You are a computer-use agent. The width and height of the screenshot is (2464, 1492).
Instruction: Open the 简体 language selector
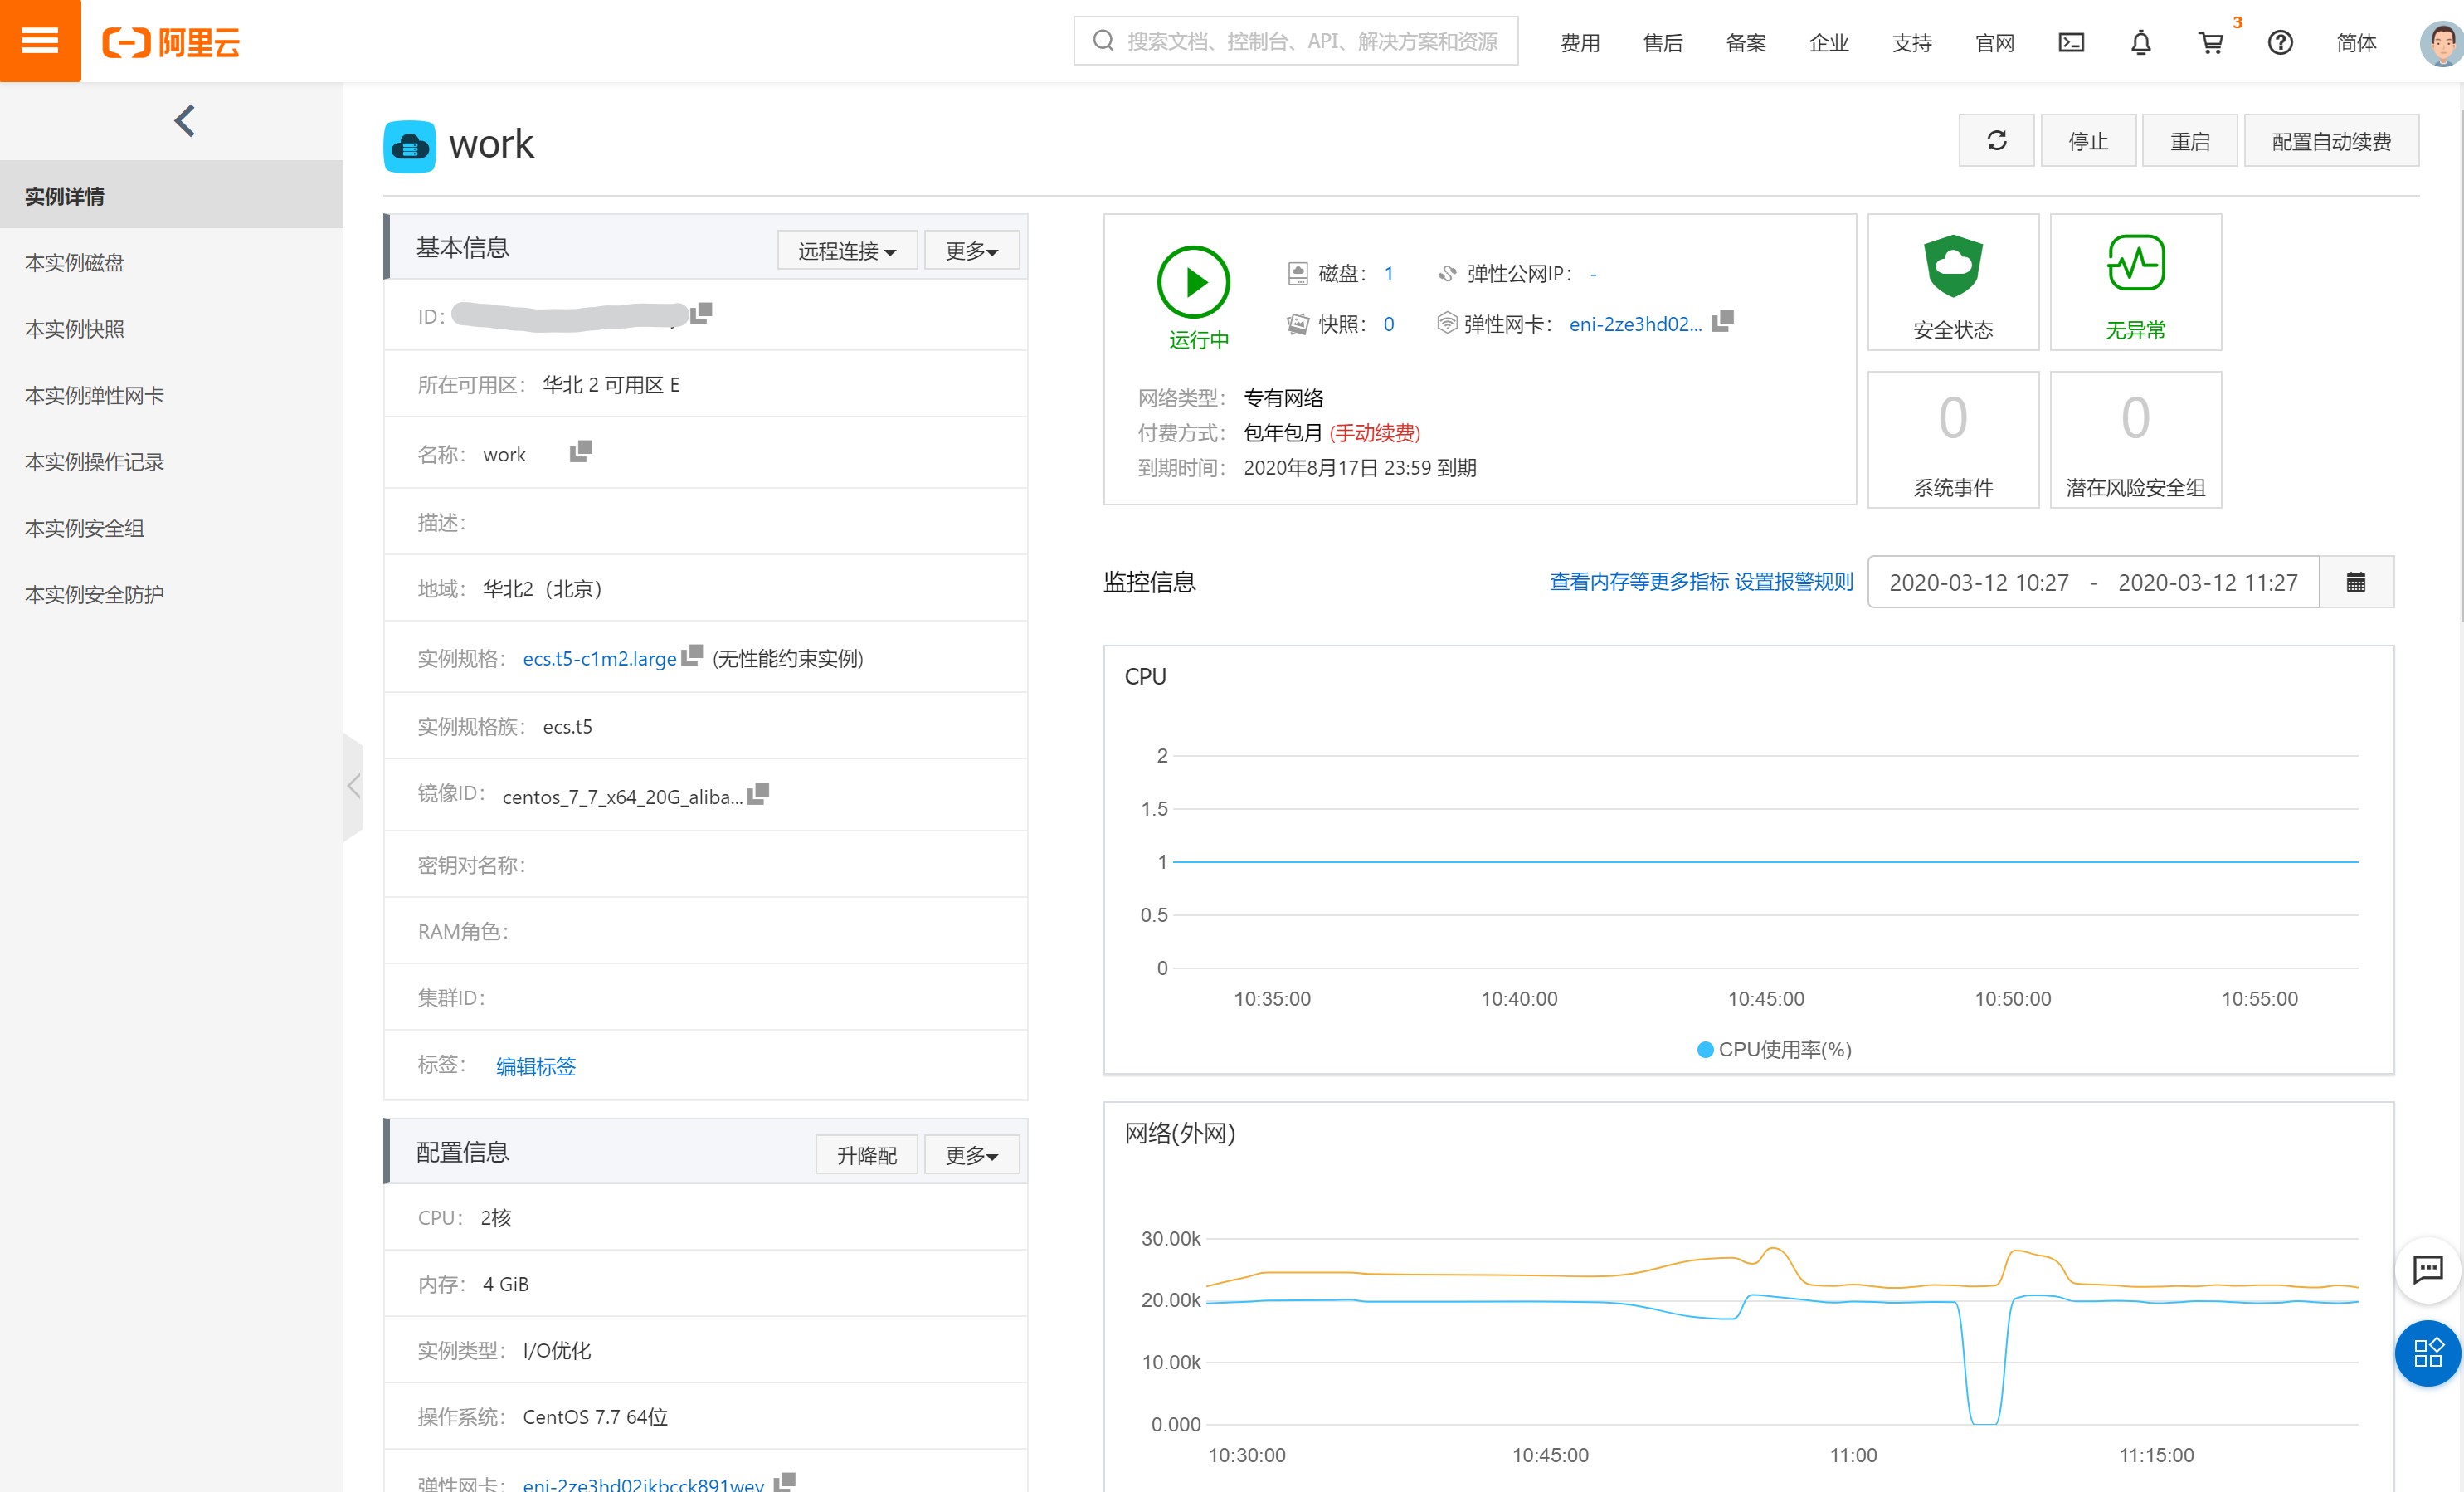(x=2356, y=43)
